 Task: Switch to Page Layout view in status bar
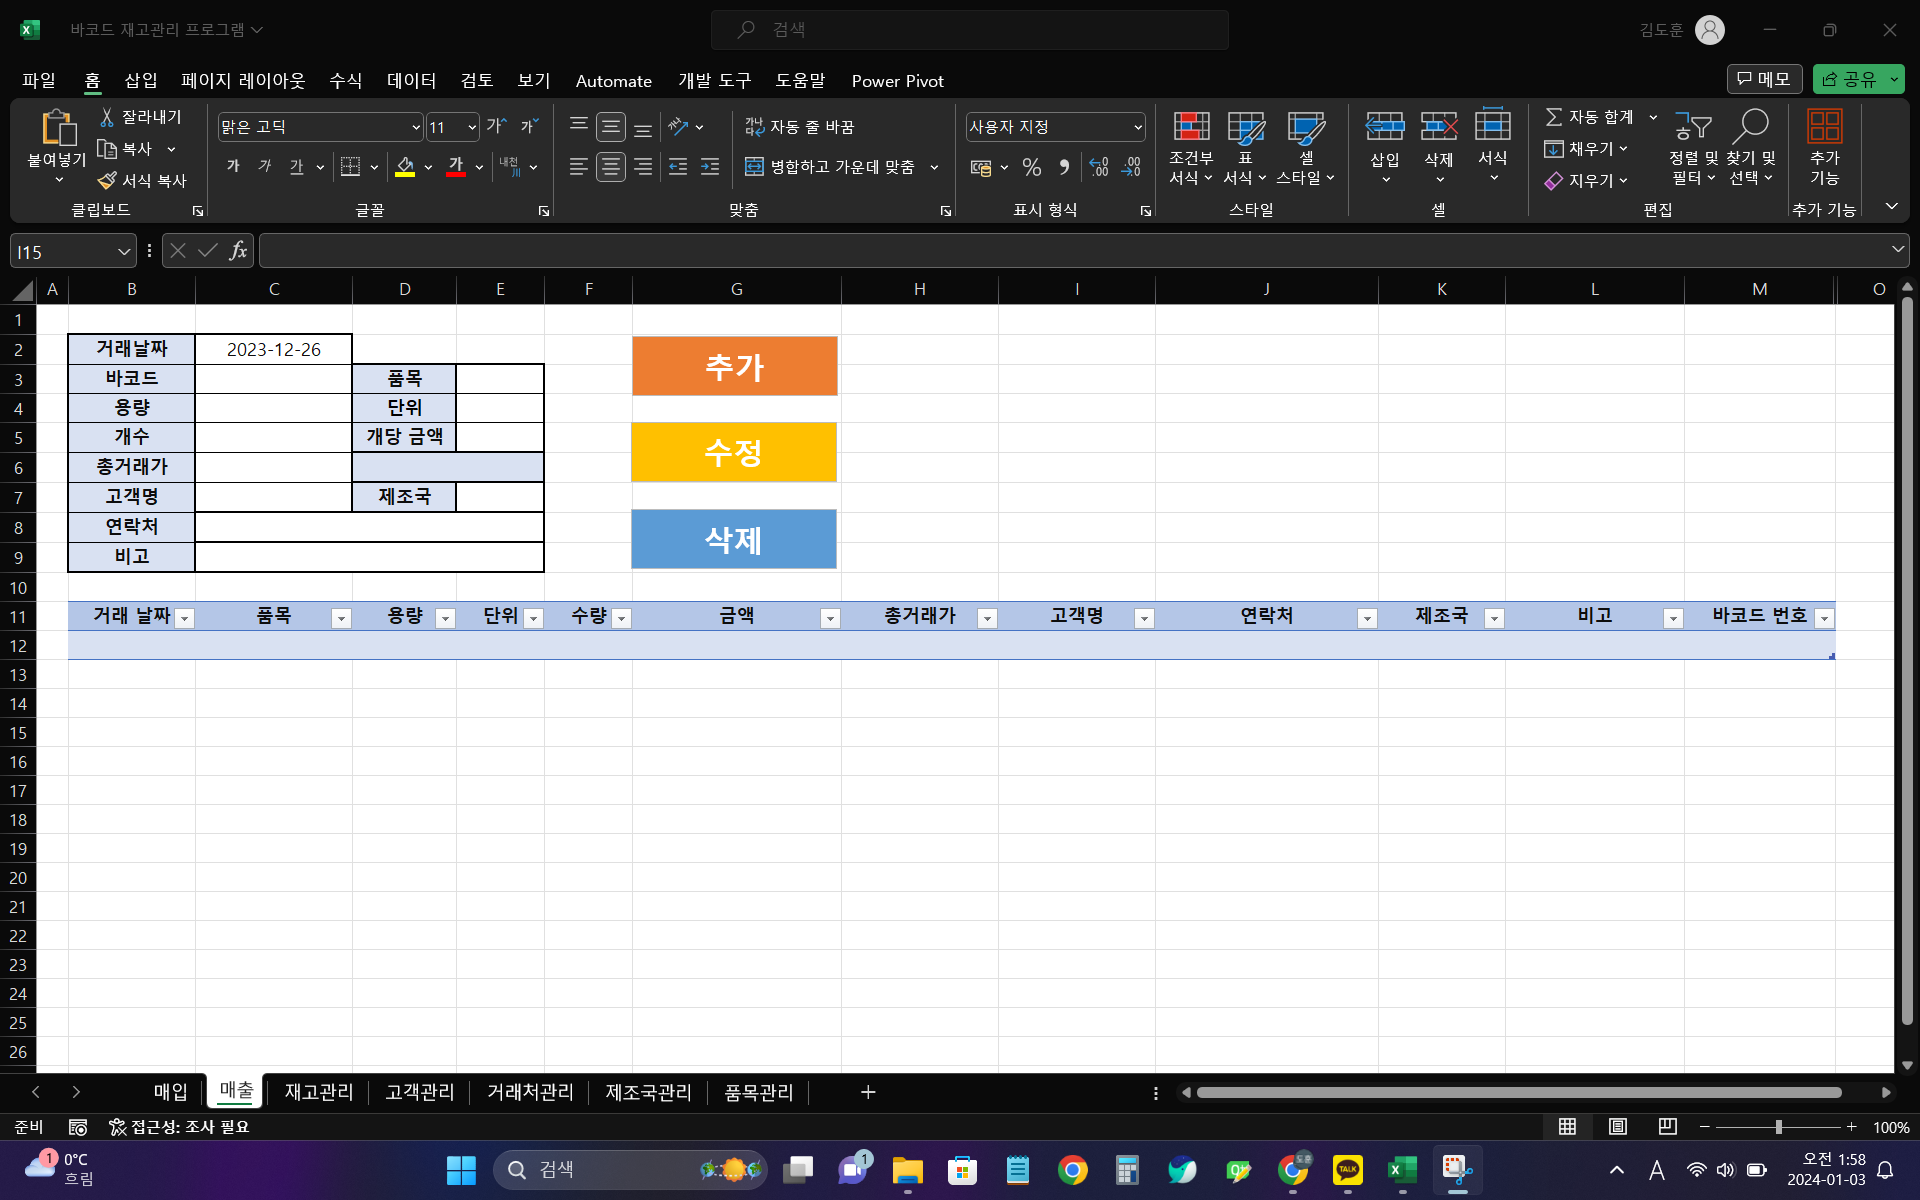point(1617,1127)
